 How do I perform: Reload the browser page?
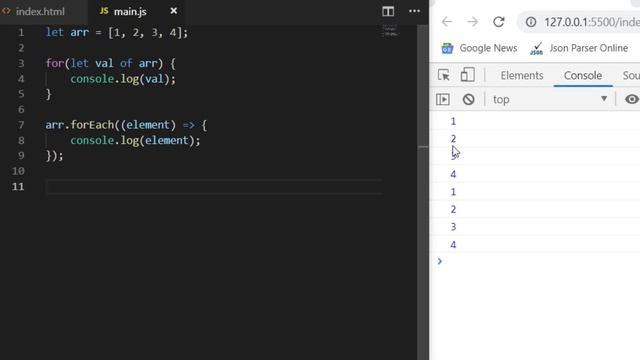(498, 22)
